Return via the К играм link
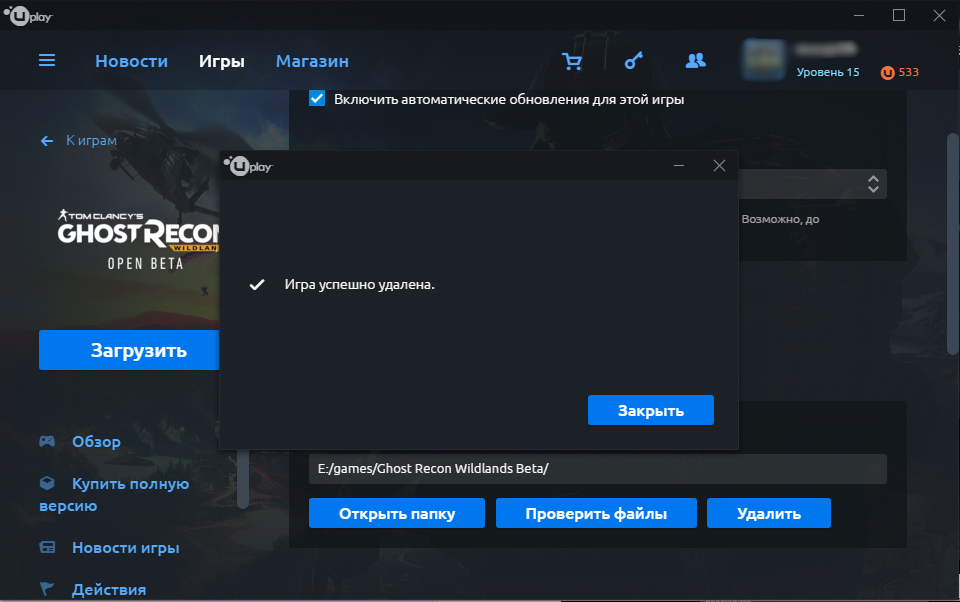 [91, 141]
